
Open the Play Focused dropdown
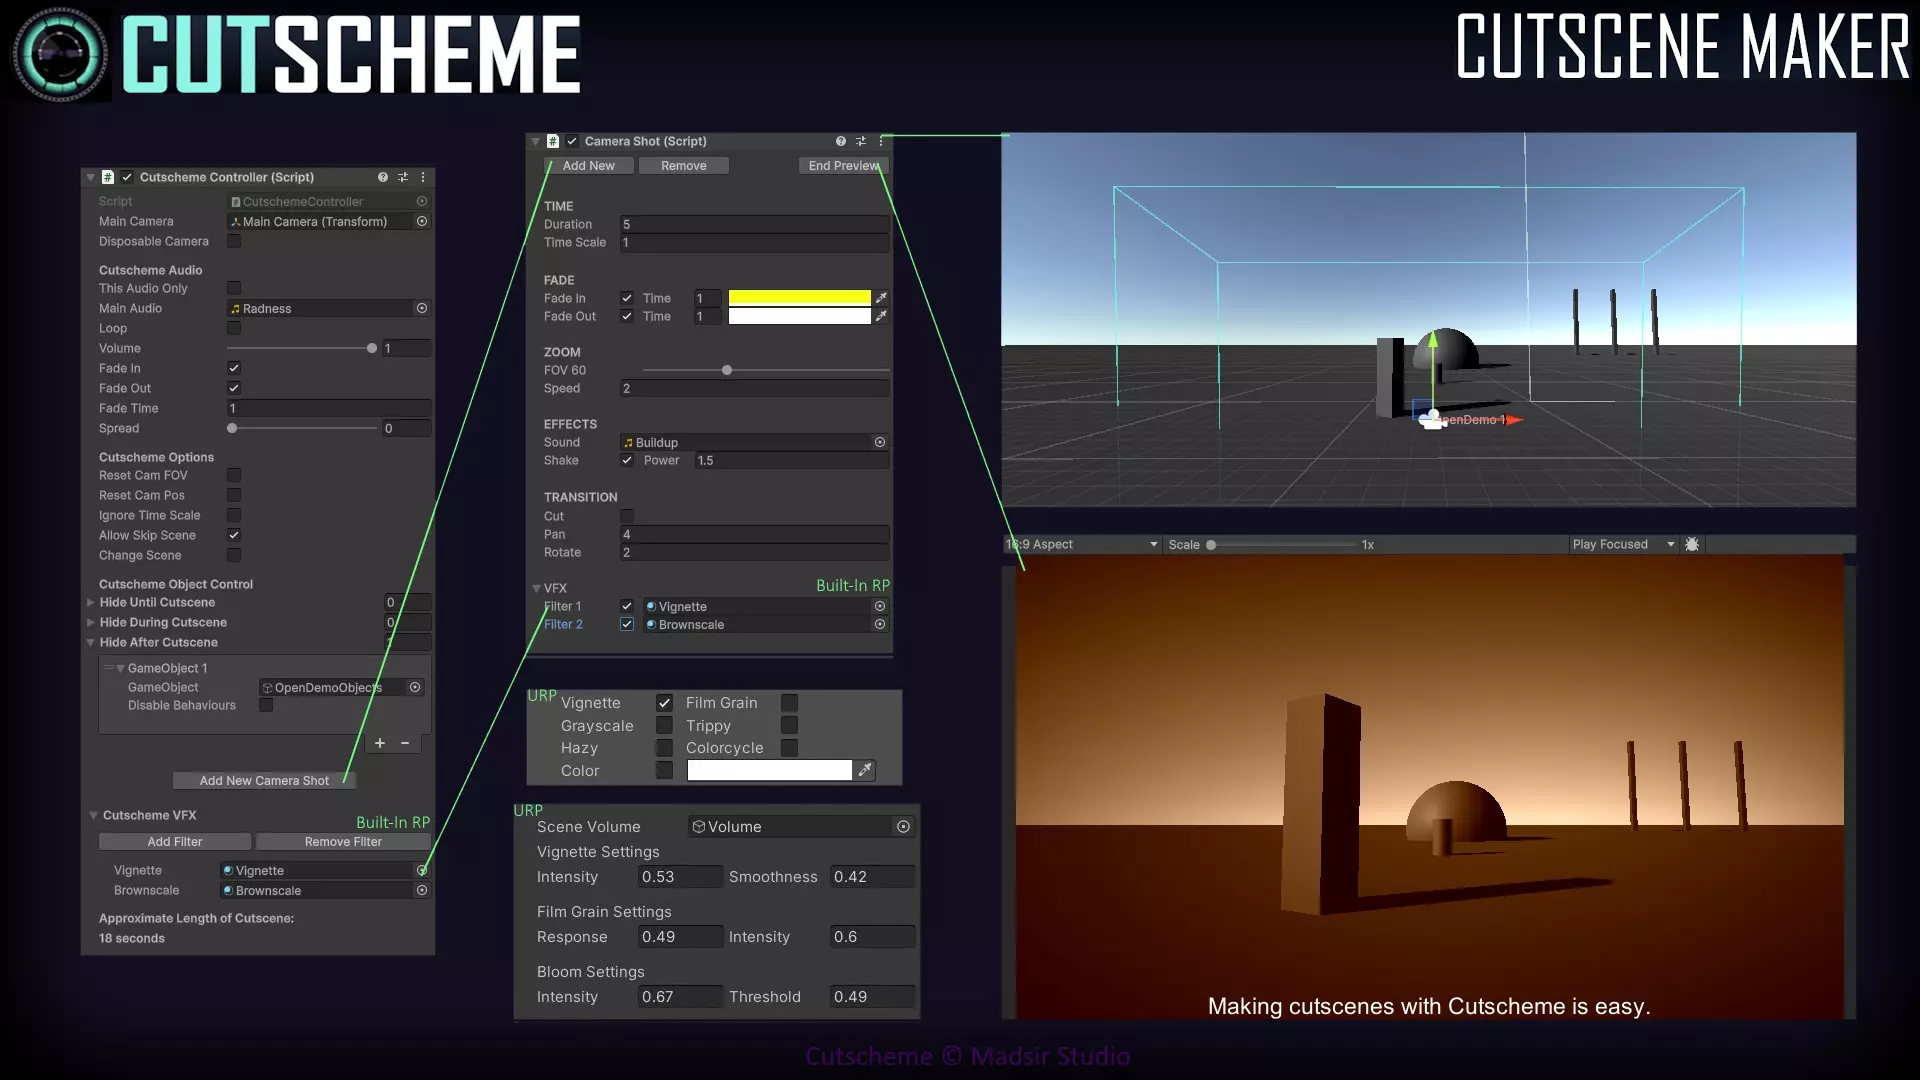point(1622,544)
